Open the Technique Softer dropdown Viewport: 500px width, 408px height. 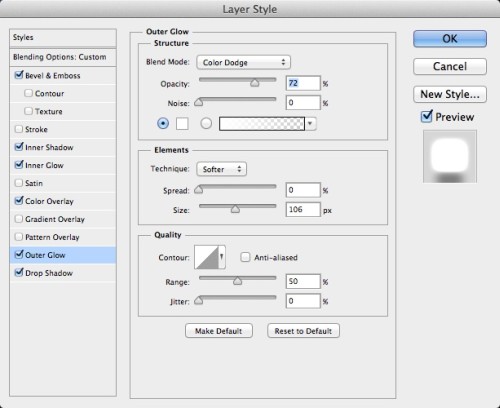tap(222, 169)
